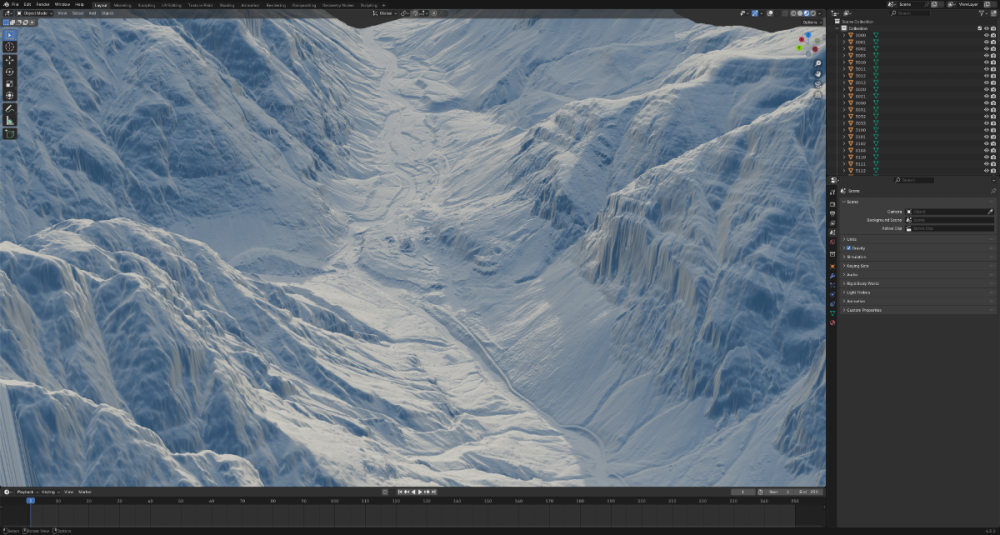Screen dimensions: 1000x535
Task: Click the pan view hand icon
Action: [818, 74]
